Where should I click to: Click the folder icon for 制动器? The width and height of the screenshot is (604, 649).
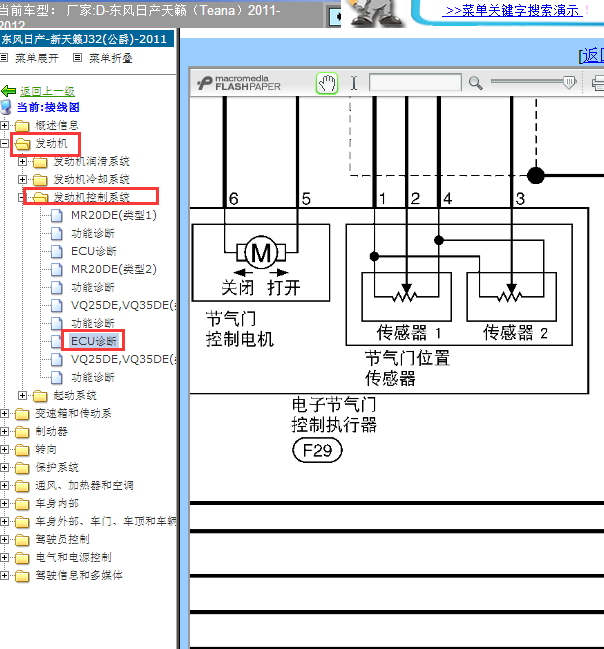coord(22,432)
